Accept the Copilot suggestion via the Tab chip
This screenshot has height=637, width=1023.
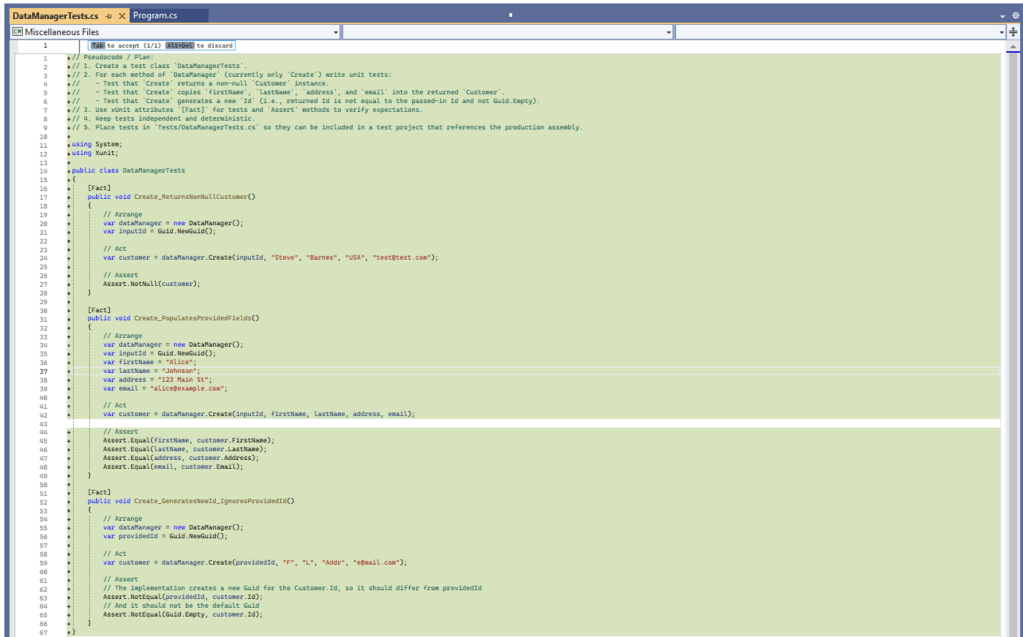click(97, 44)
